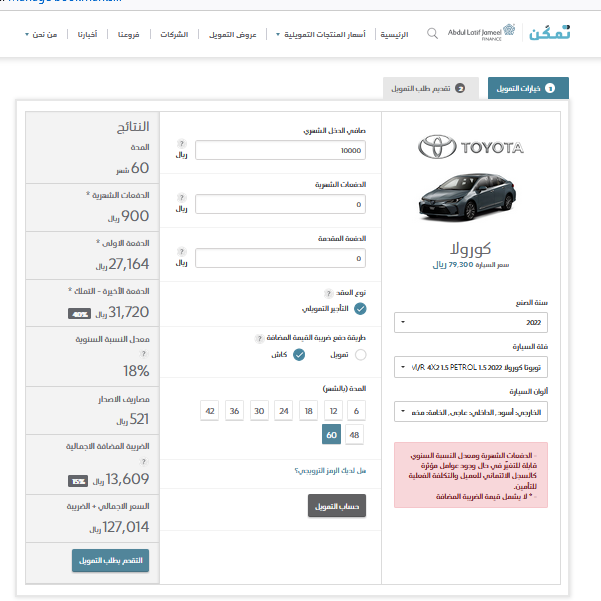Select the 12 month duration
The image size is (601, 601).
click(x=333, y=411)
